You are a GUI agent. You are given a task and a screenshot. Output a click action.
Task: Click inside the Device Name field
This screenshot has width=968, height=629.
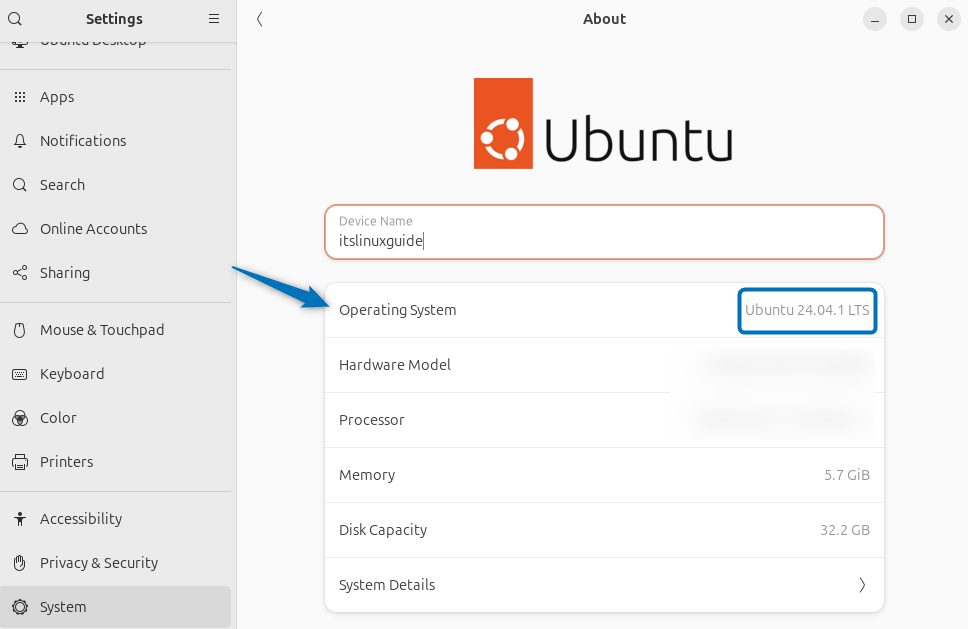[604, 240]
